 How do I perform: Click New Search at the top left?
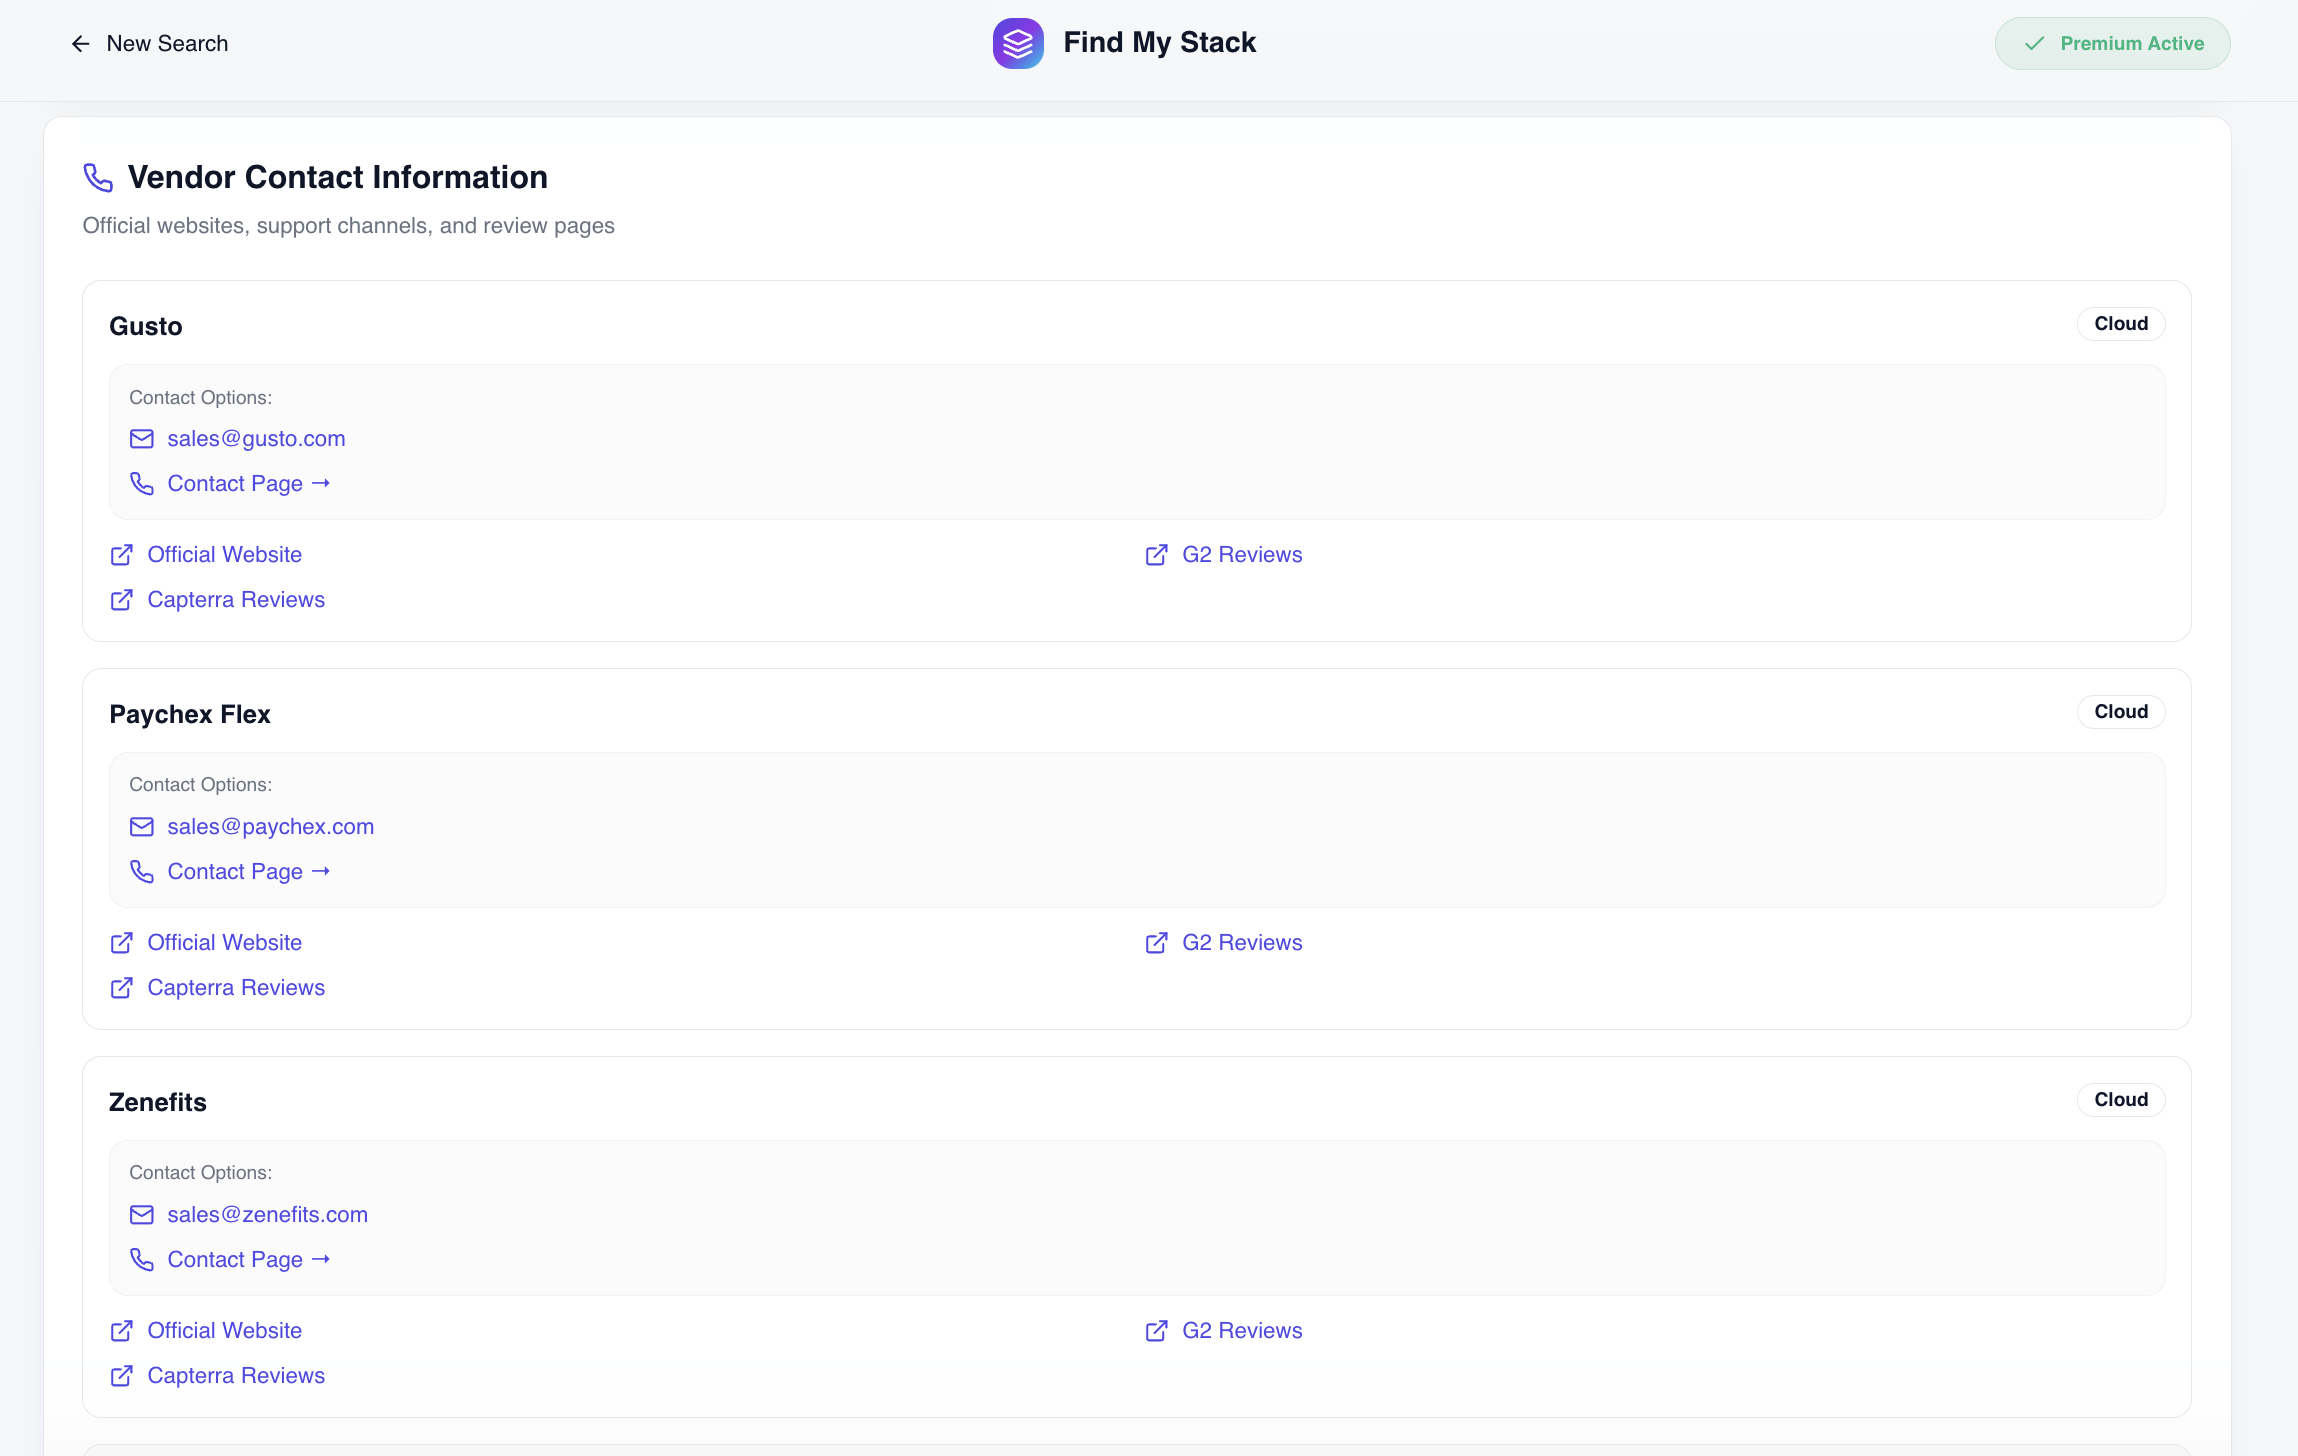[167, 43]
